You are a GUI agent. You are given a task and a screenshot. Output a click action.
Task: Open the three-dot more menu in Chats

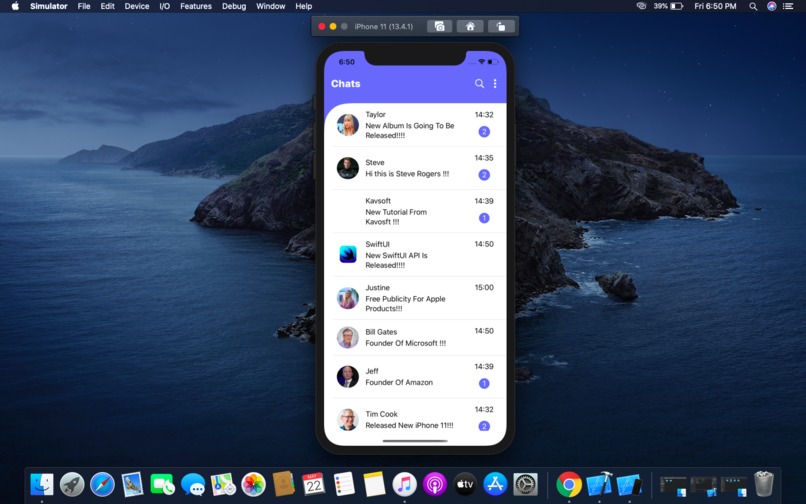(495, 83)
